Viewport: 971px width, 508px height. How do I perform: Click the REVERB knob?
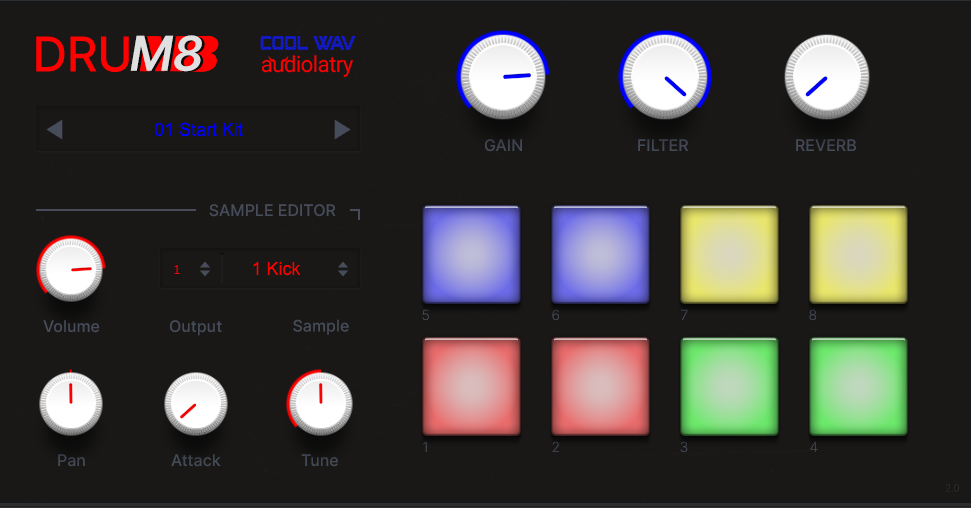[827, 76]
